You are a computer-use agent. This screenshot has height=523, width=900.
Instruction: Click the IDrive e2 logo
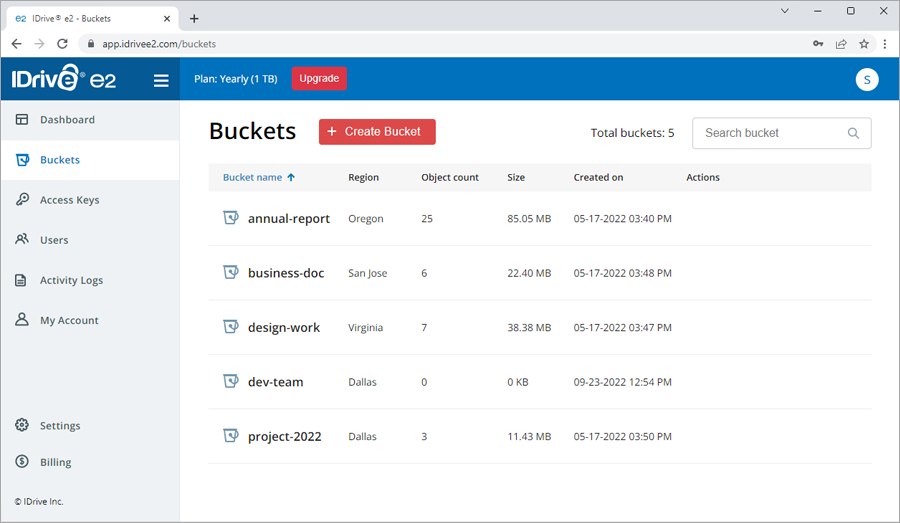(64, 78)
